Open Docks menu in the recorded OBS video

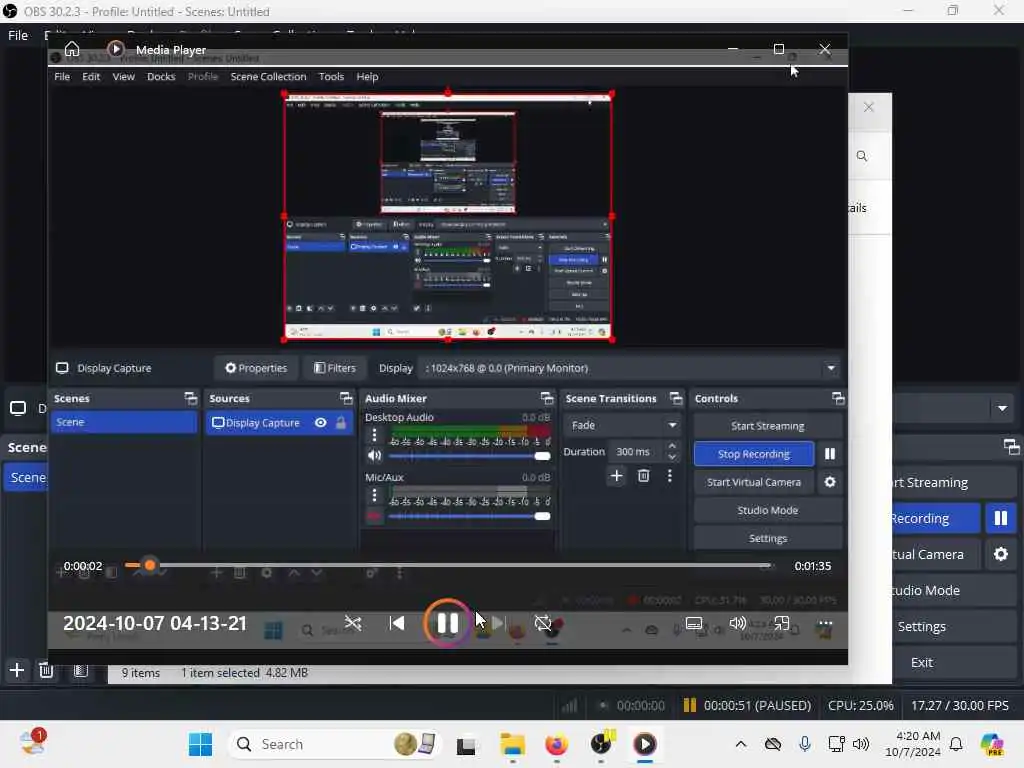pyautogui.click(x=161, y=76)
